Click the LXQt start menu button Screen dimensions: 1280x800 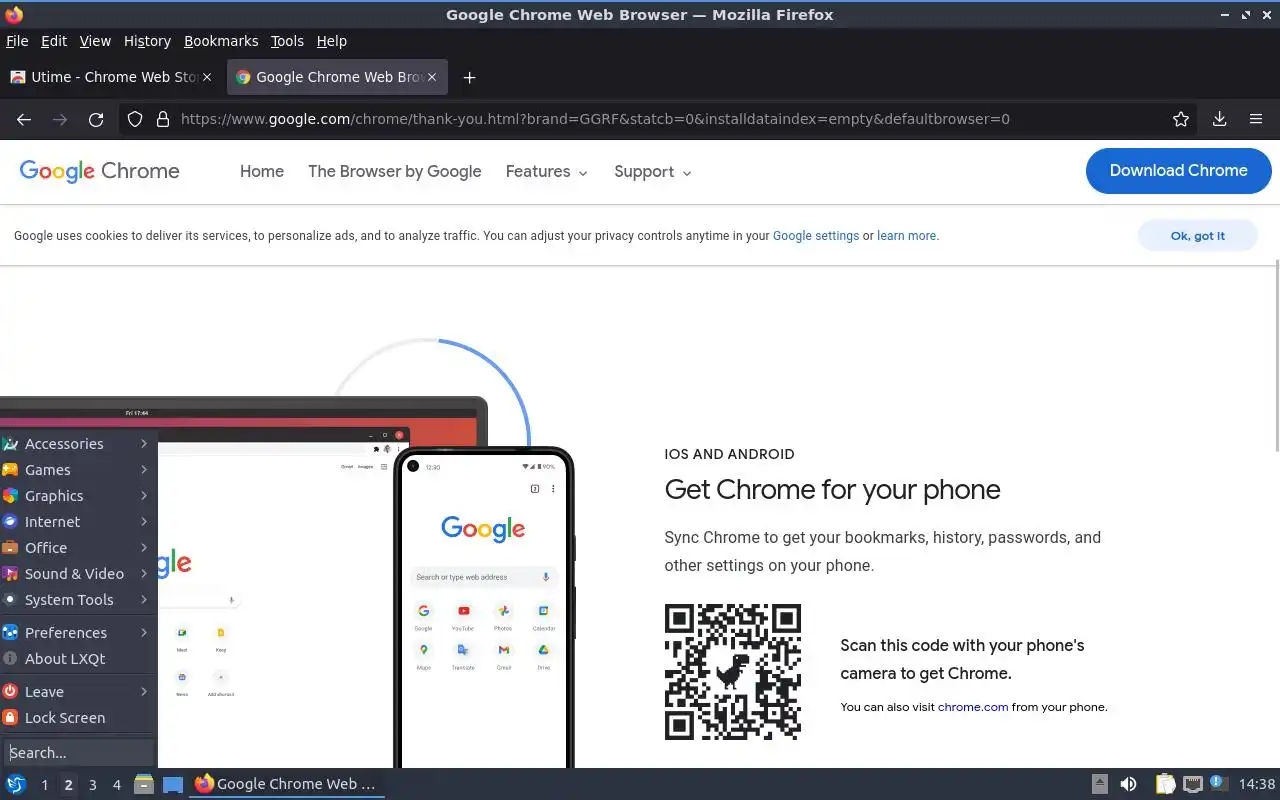[x=16, y=784]
